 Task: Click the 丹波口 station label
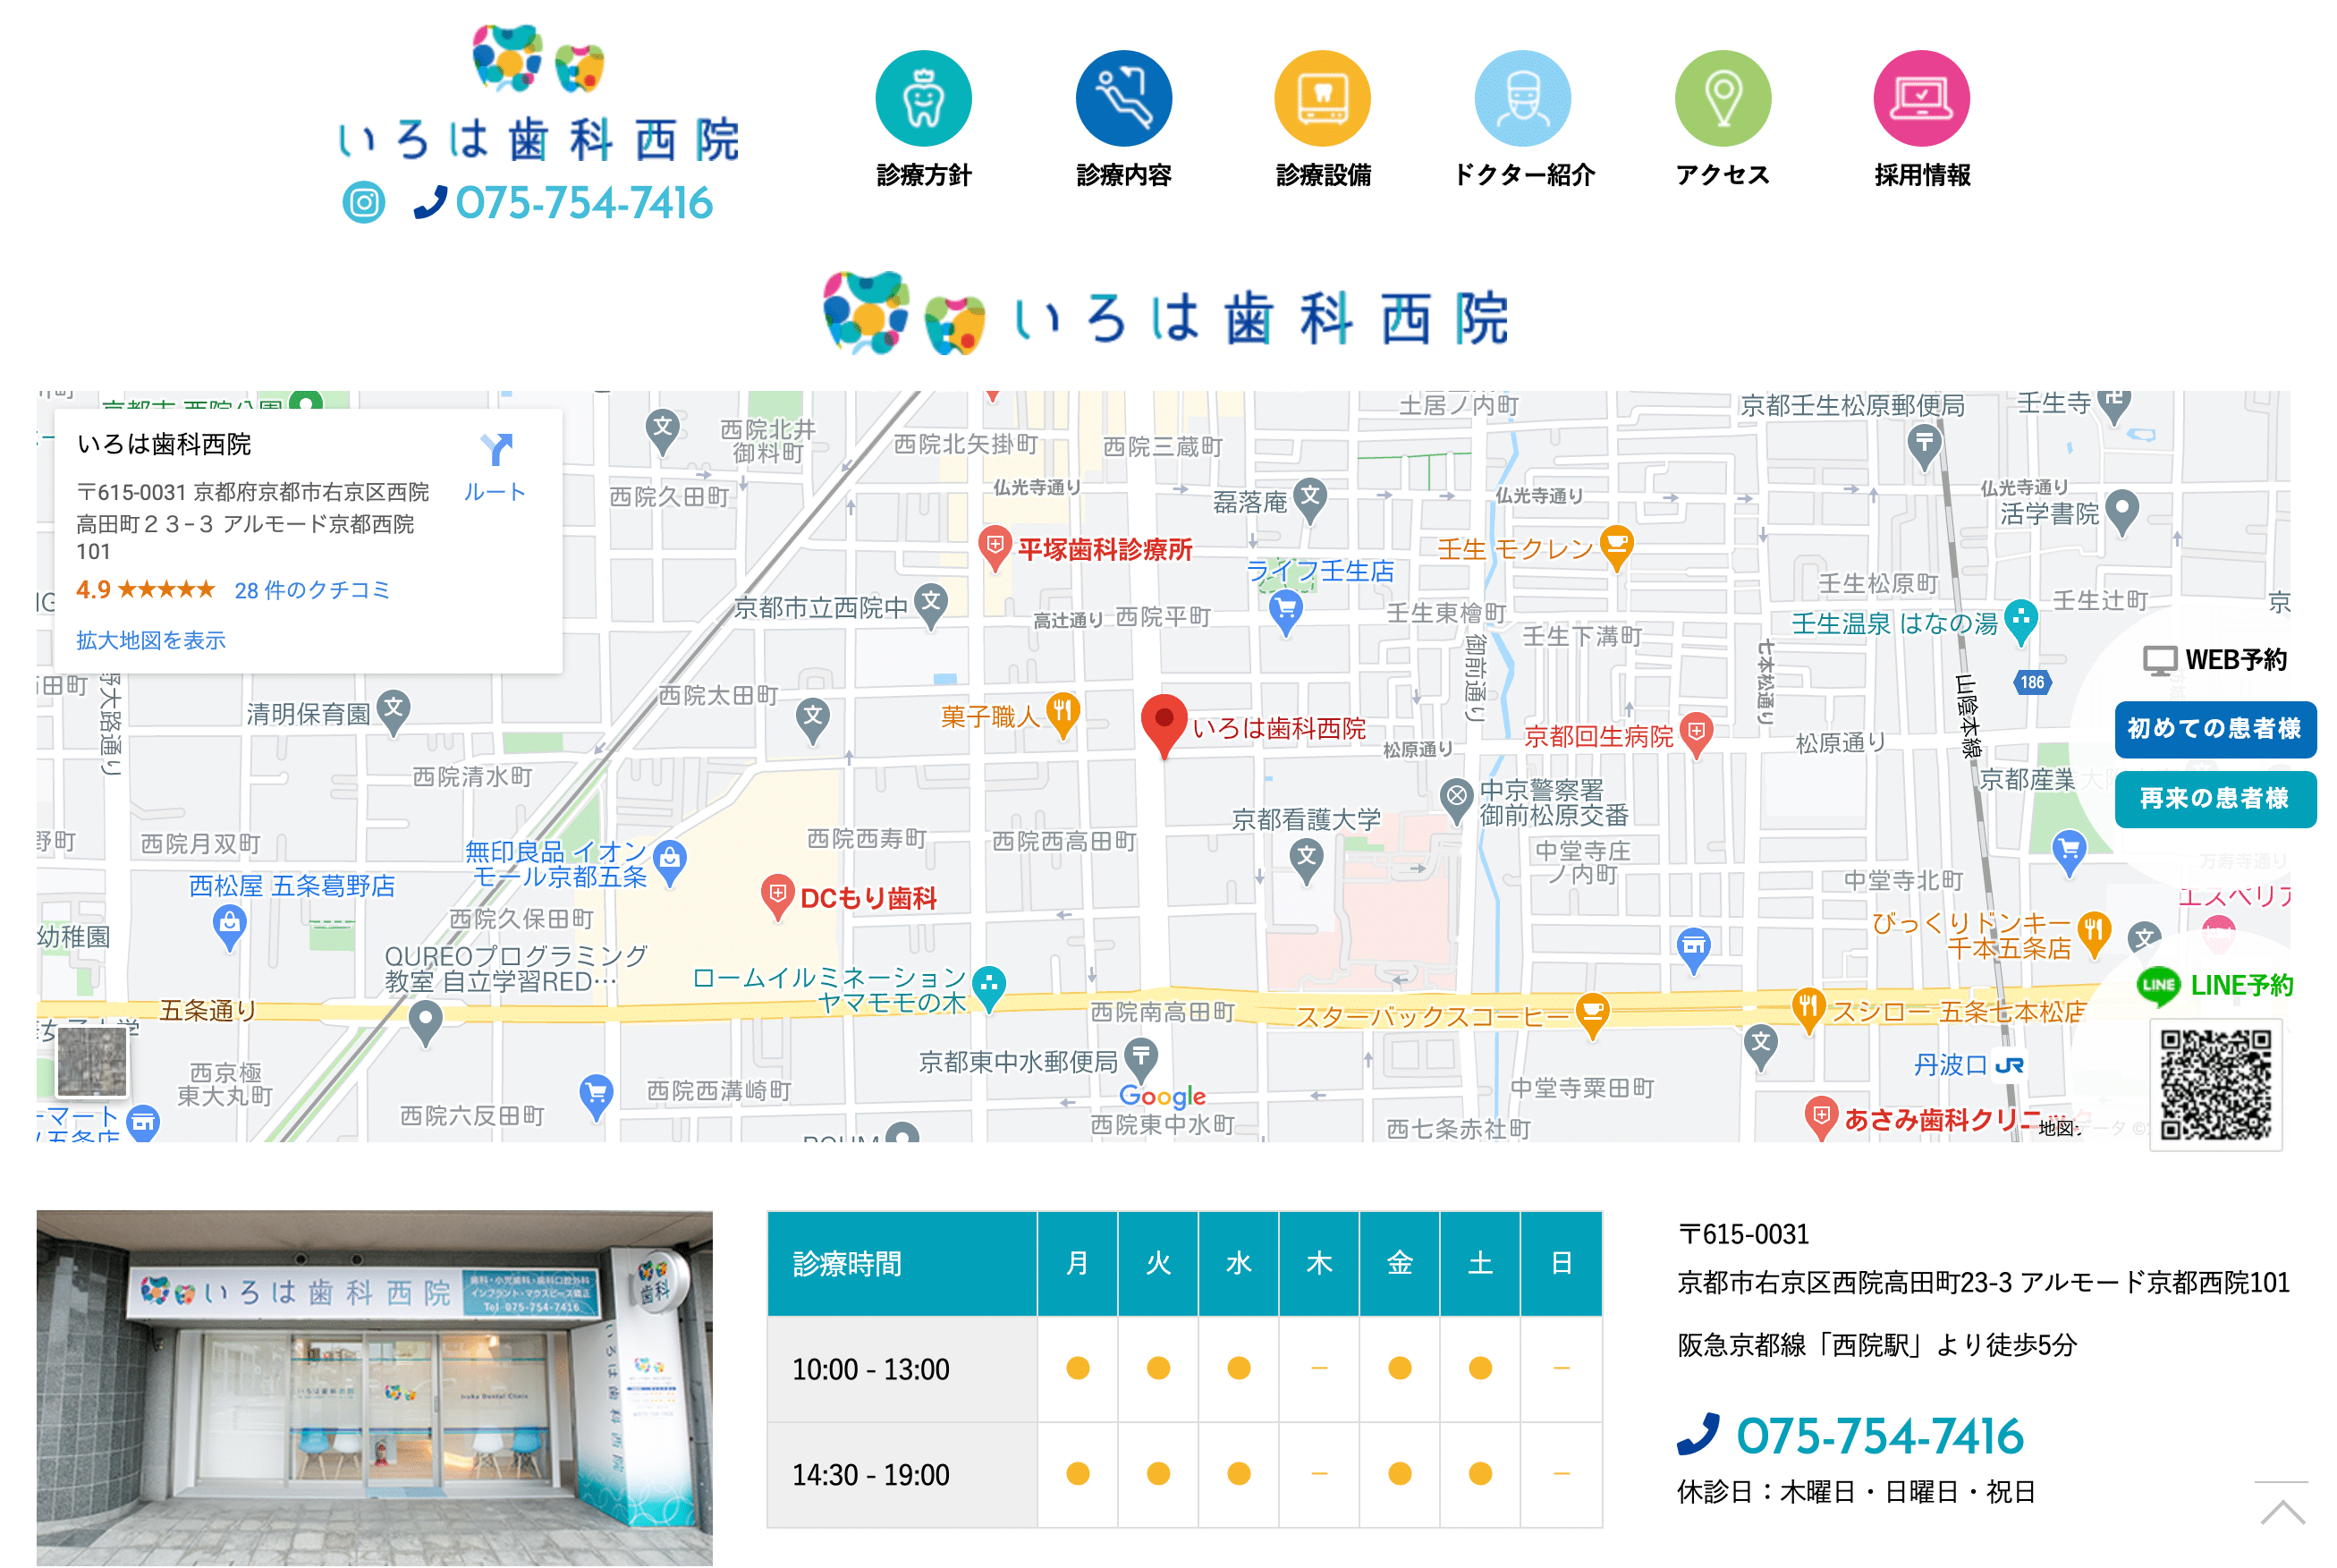(1949, 1065)
